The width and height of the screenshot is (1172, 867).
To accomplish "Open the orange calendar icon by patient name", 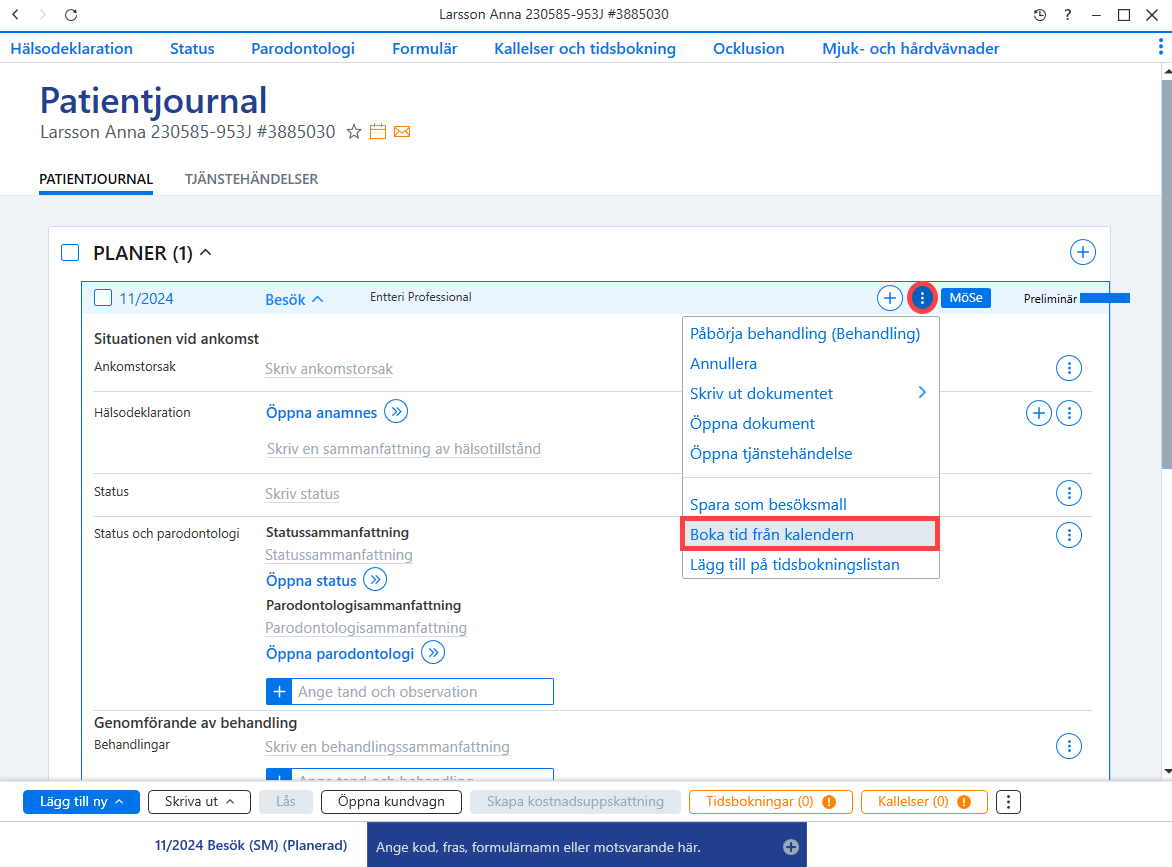I will tap(378, 132).
